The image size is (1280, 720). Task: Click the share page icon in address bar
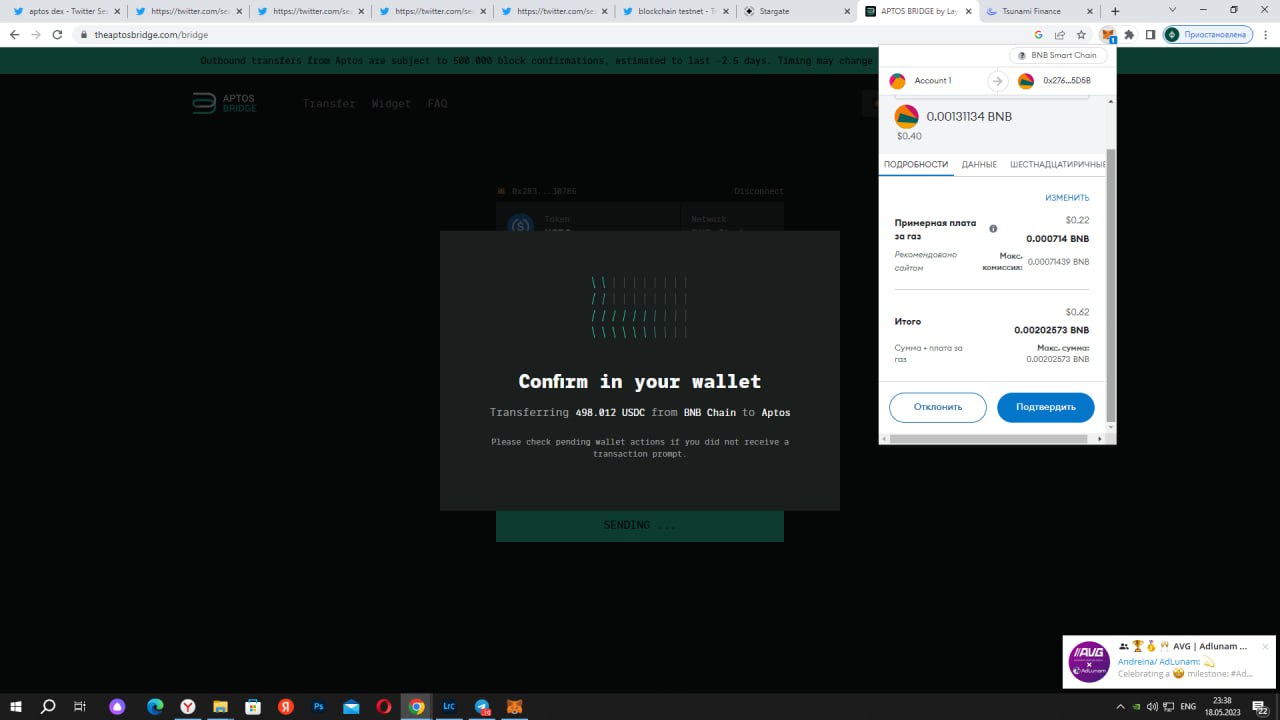point(1060,34)
